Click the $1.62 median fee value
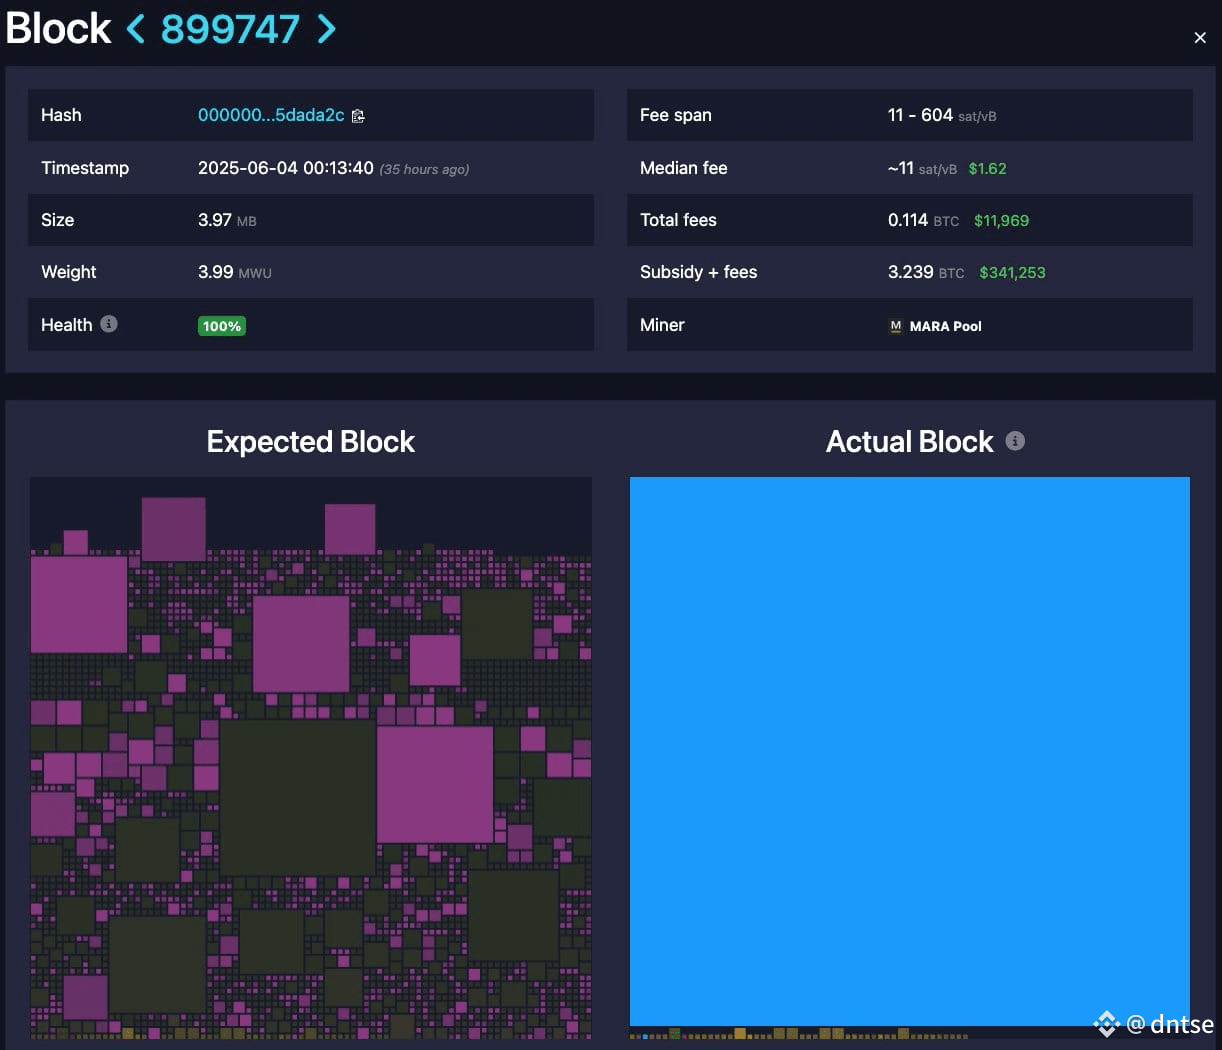Screen dimensions: 1222x1050 pyautogui.click(x=987, y=168)
